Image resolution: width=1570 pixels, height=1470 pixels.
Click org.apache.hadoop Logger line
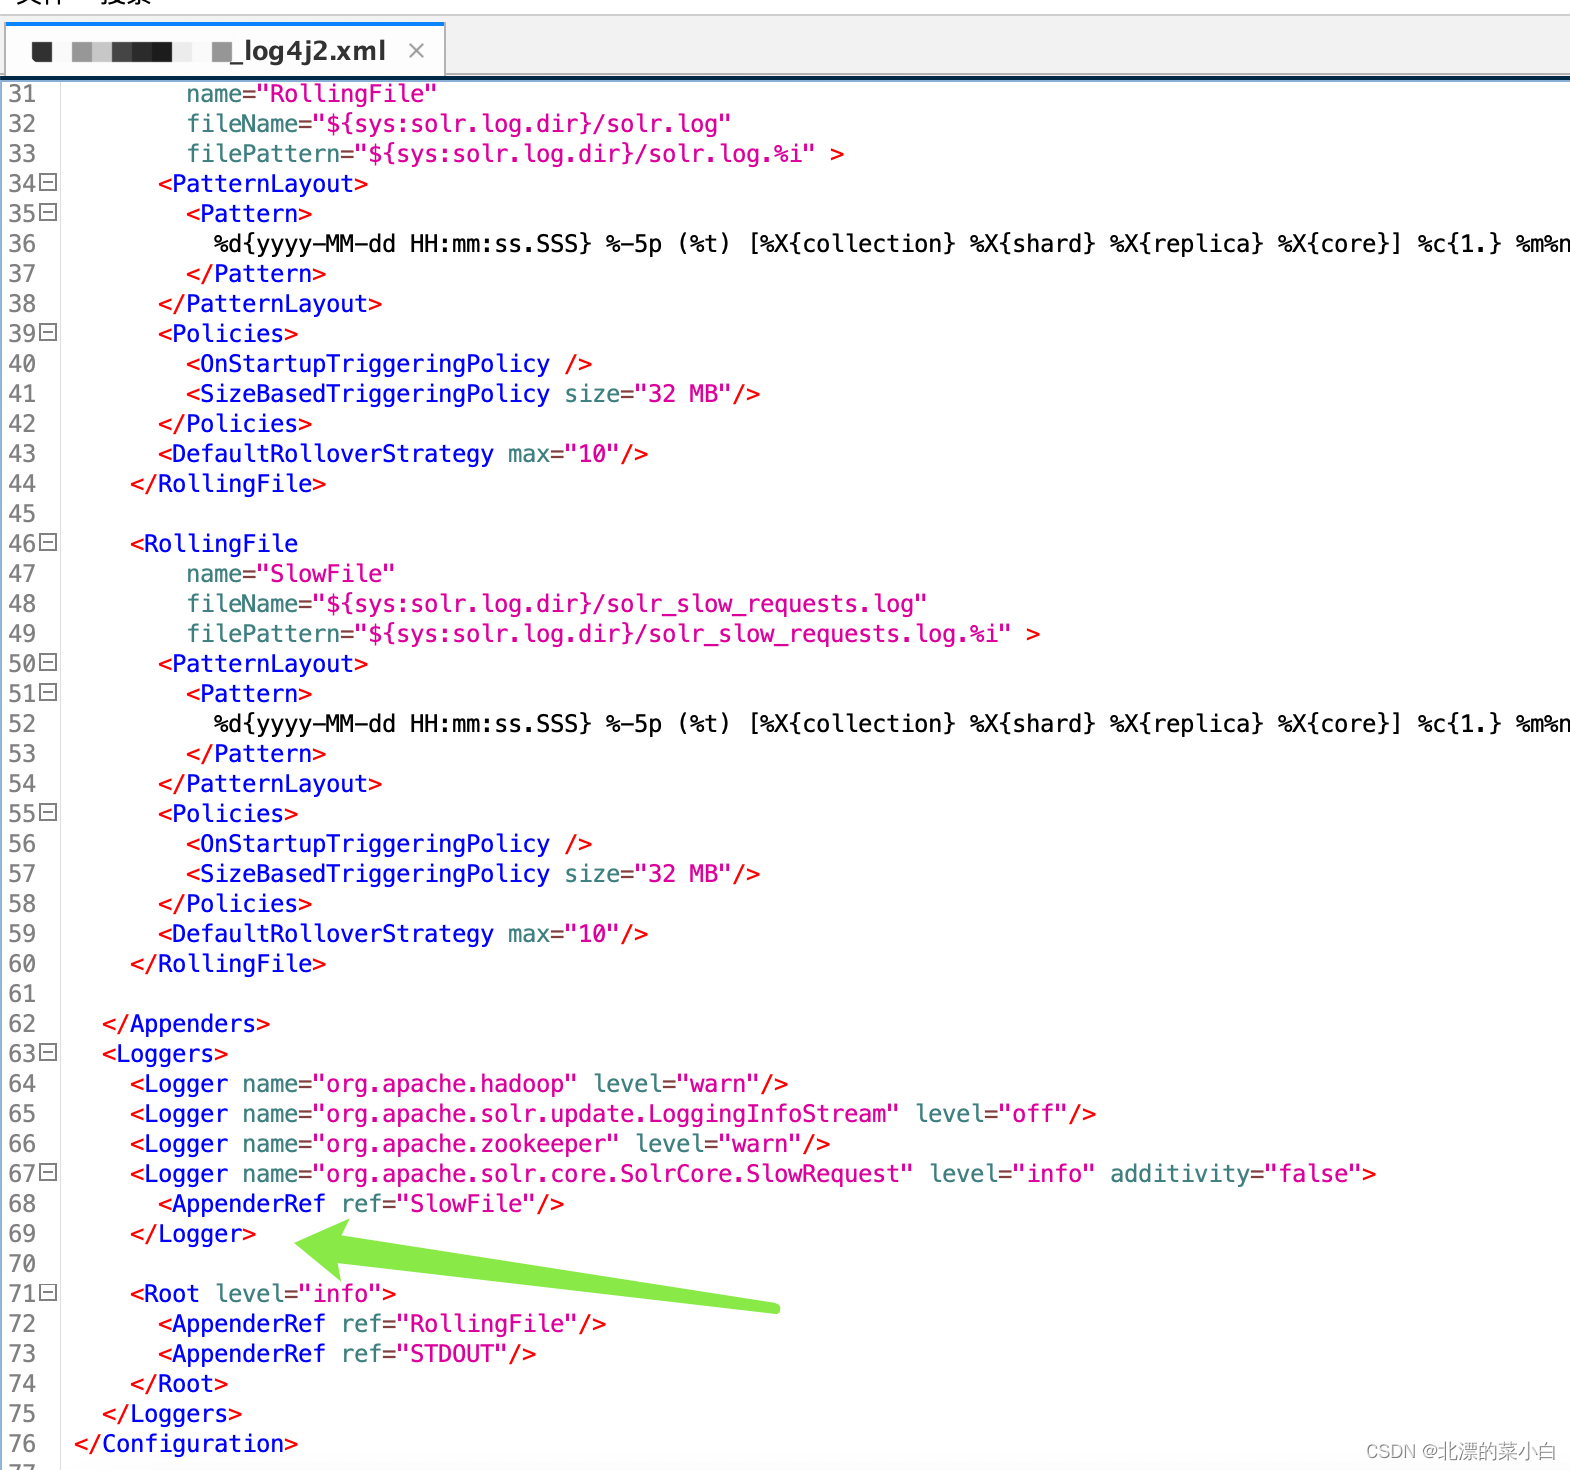click(x=459, y=1084)
